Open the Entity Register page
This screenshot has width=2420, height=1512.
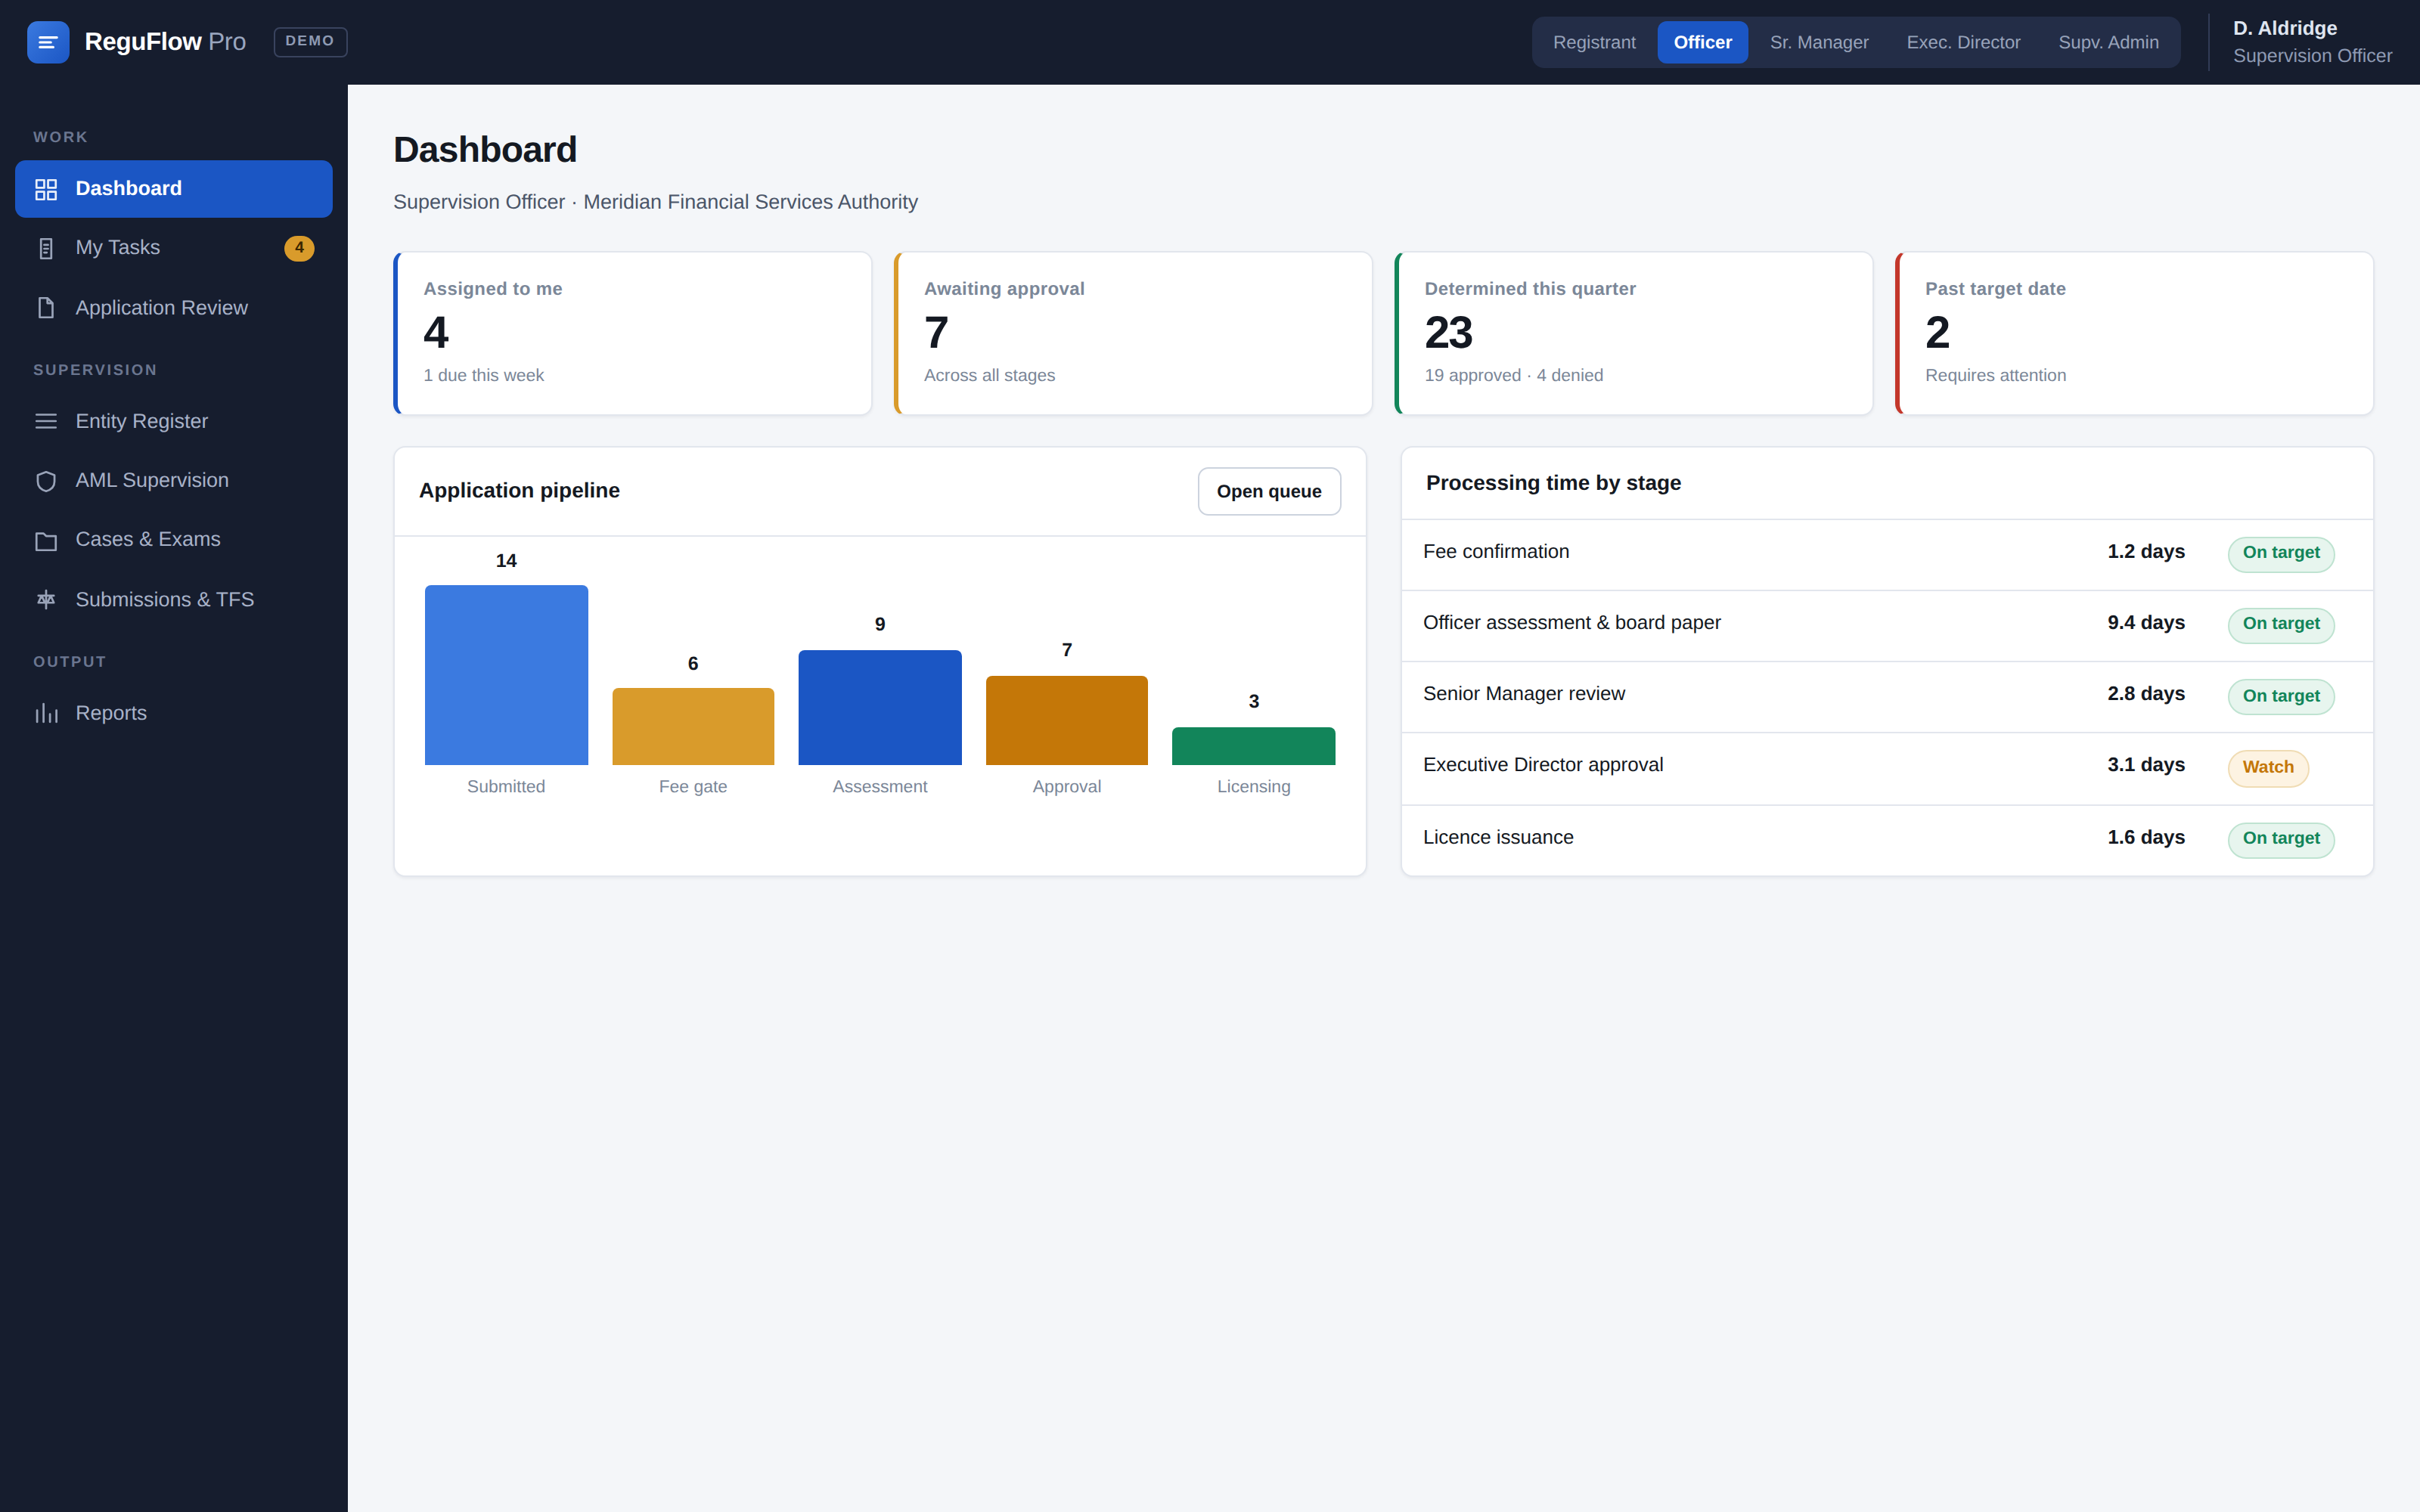point(174,421)
